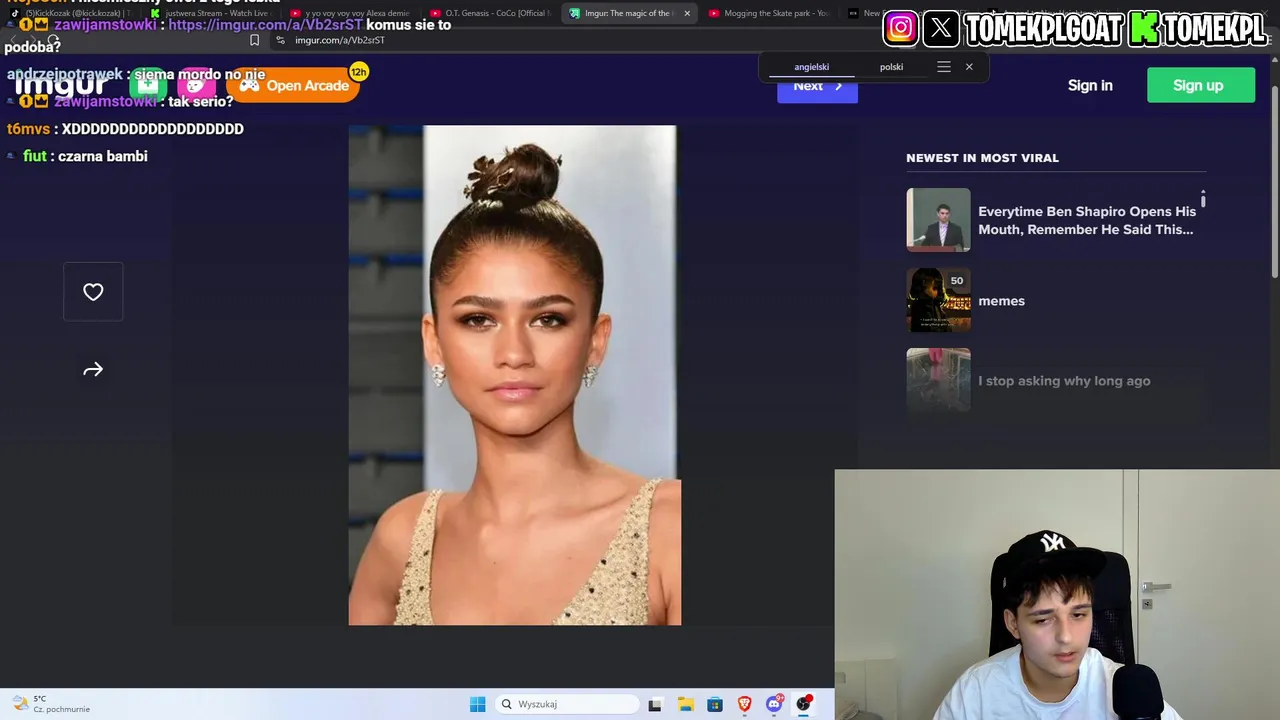
Task: Close the Imgur browser tab
Action: coord(687,13)
